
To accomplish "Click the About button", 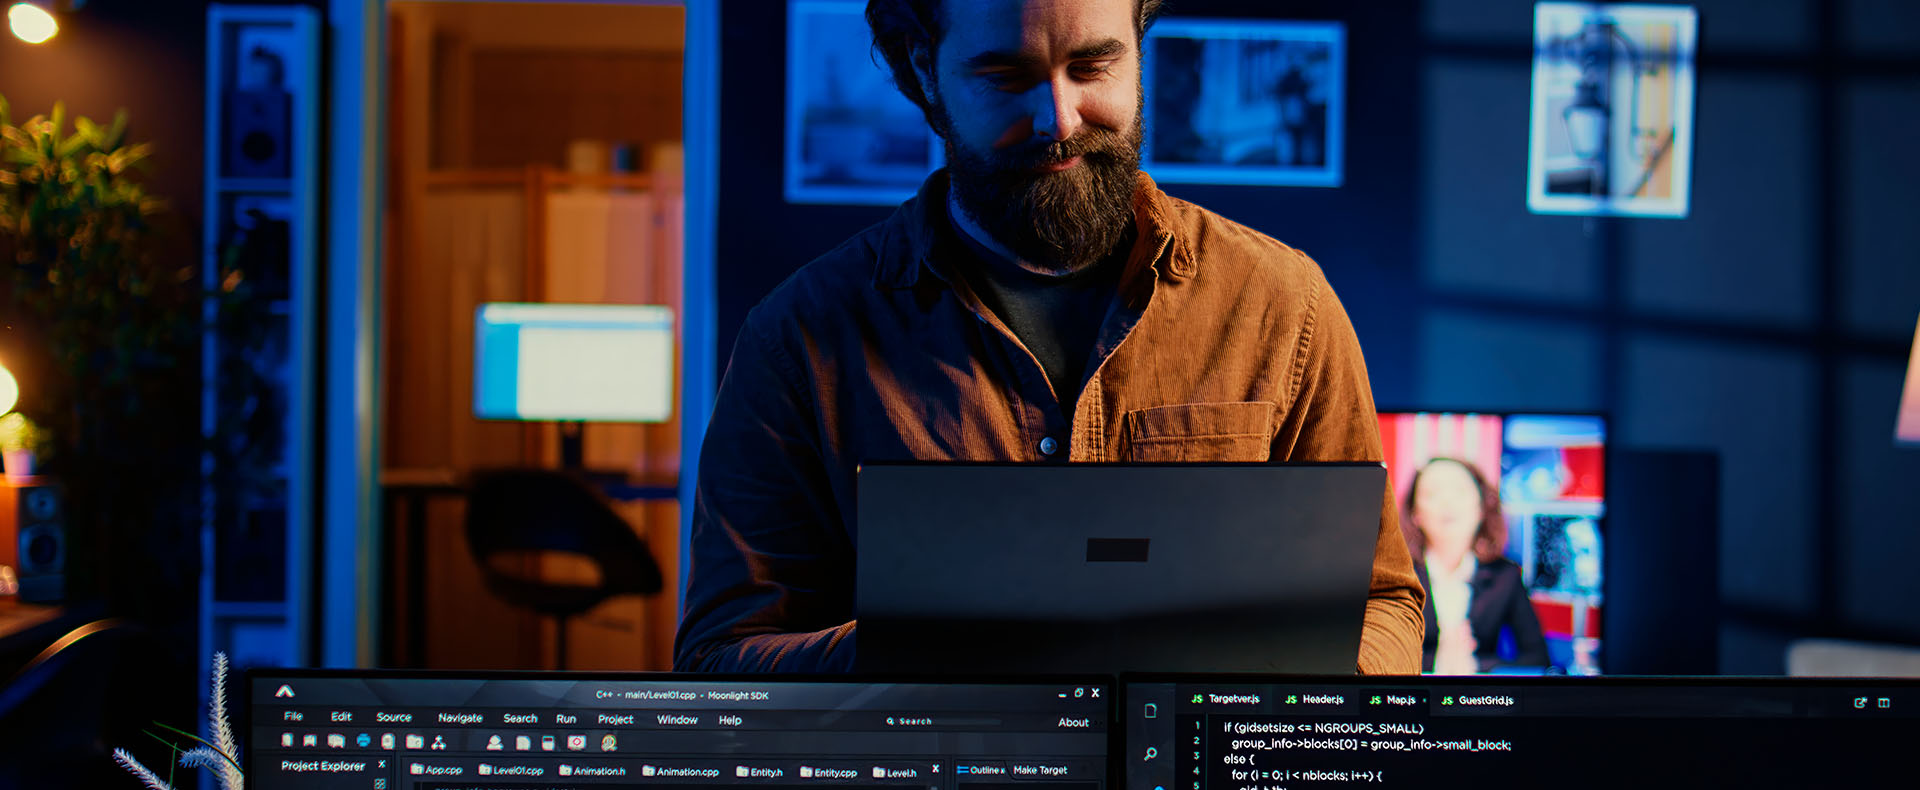I will click(1073, 722).
